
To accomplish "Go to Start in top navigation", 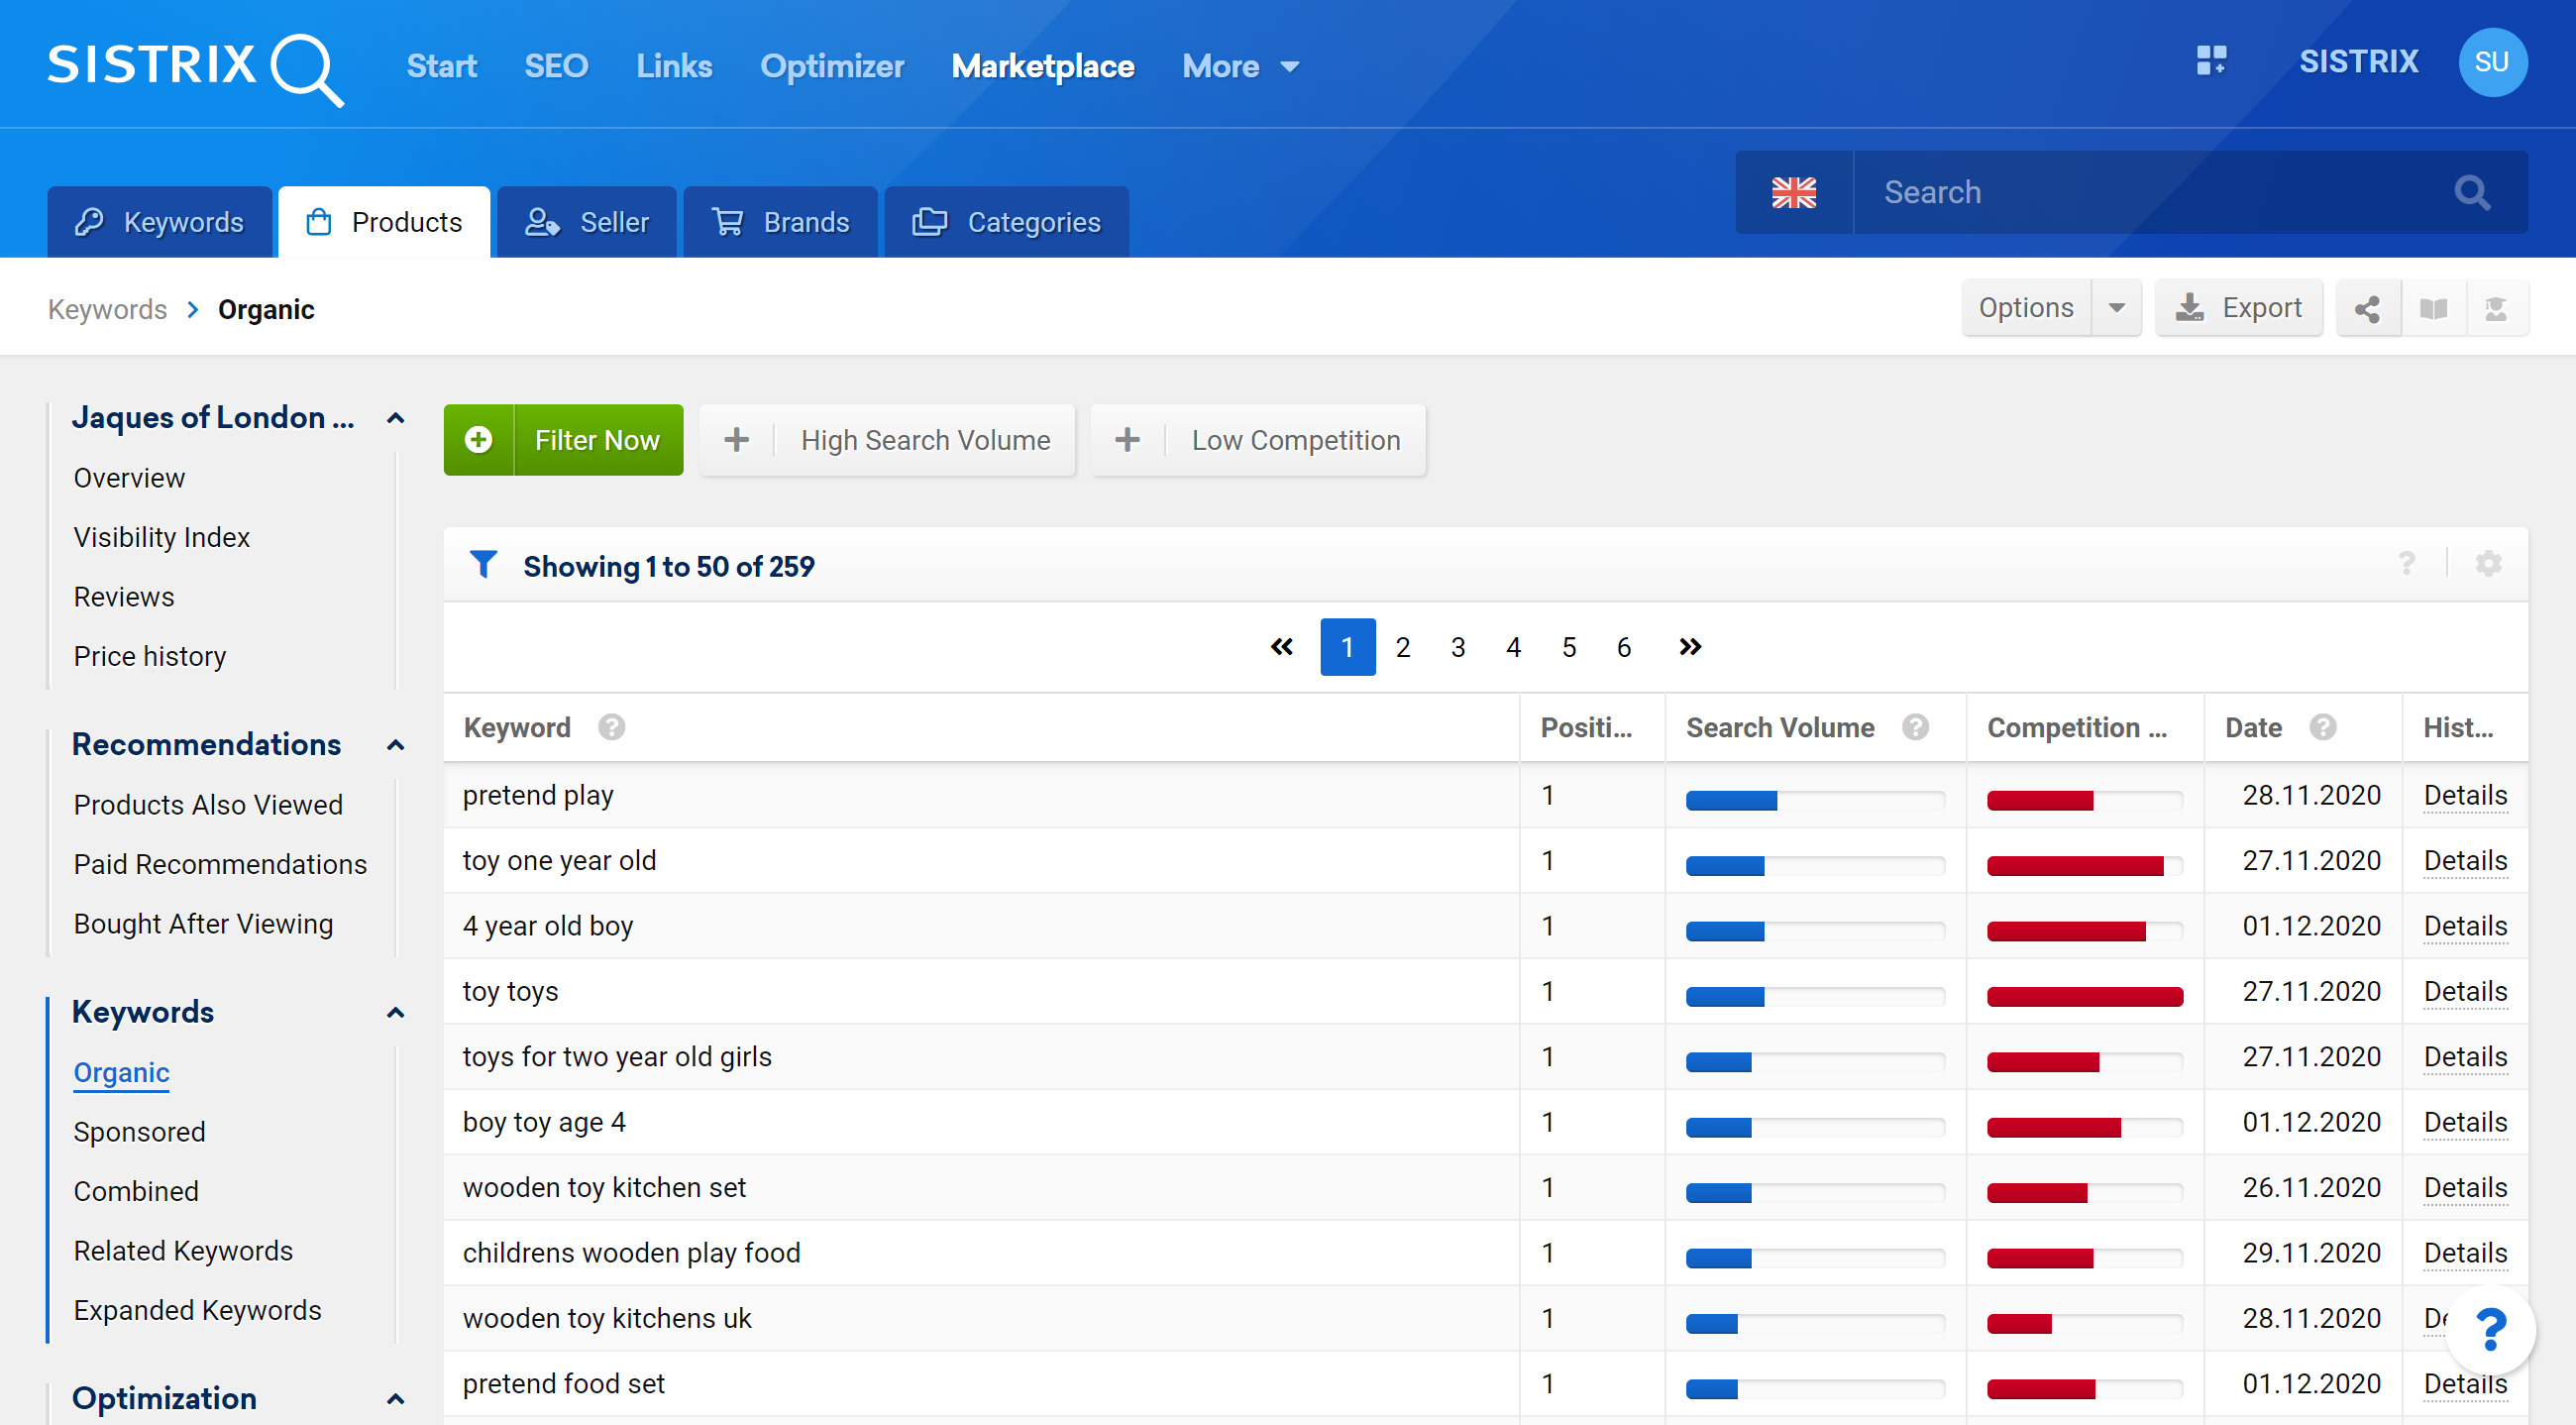I will (441, 66).
